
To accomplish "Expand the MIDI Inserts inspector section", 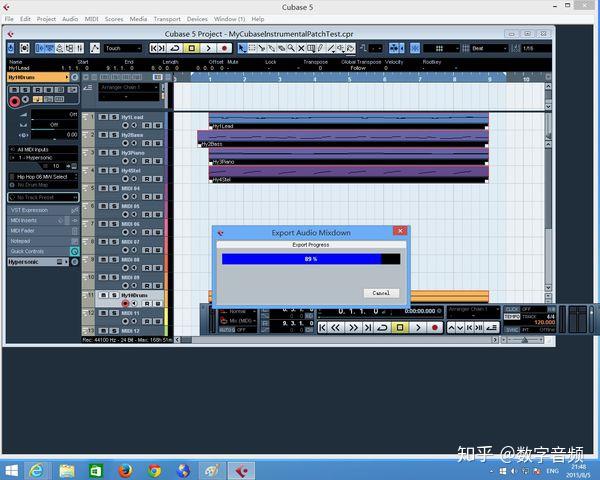I will pyautogui.click(x=43, y=220).
